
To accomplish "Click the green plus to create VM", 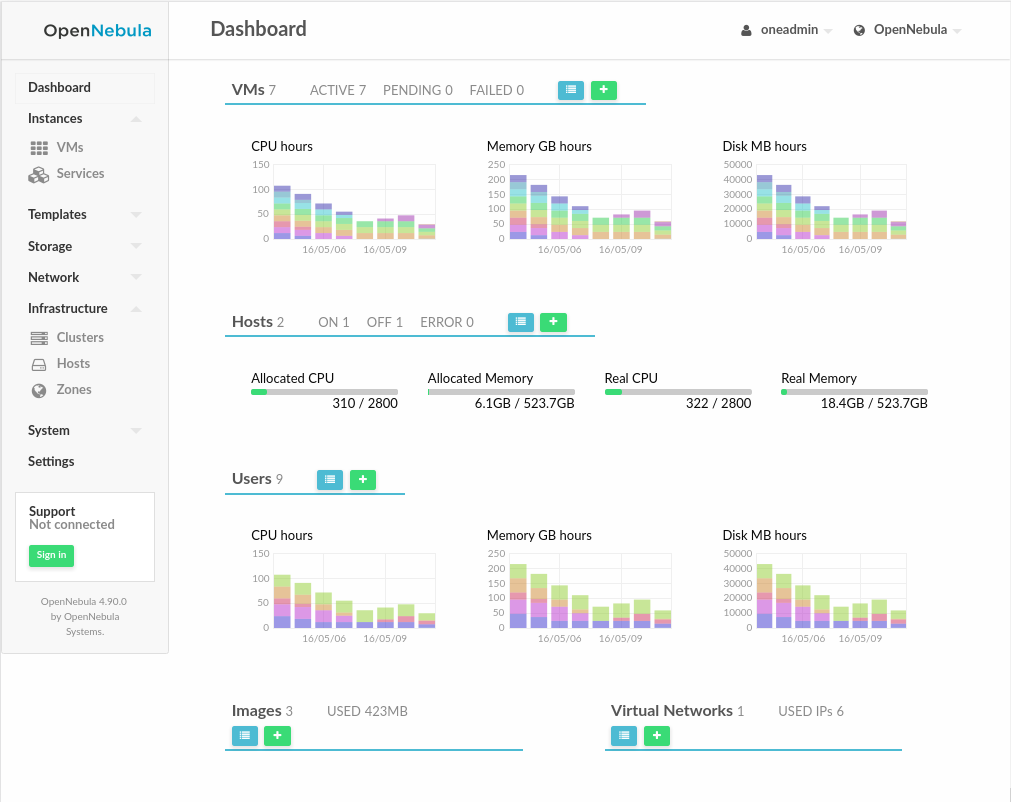I will tap(604, 90).
